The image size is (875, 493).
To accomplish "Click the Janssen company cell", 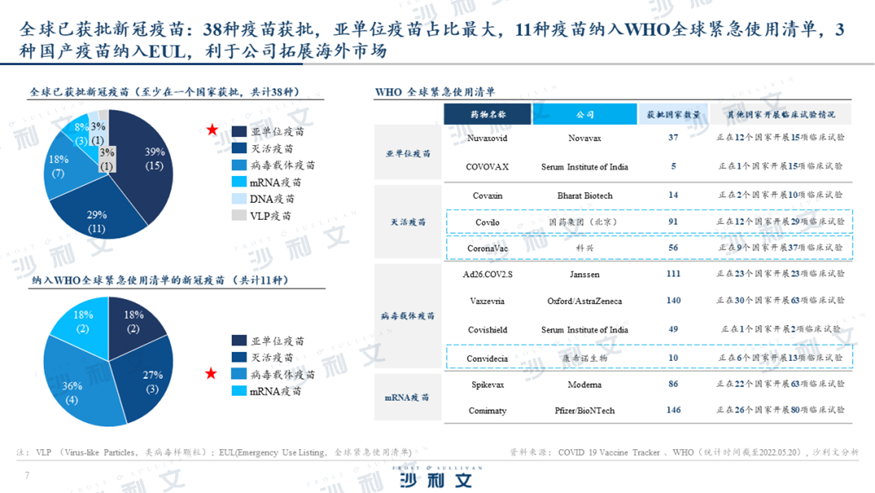I will pyautogui.click(x=584, y=274).
